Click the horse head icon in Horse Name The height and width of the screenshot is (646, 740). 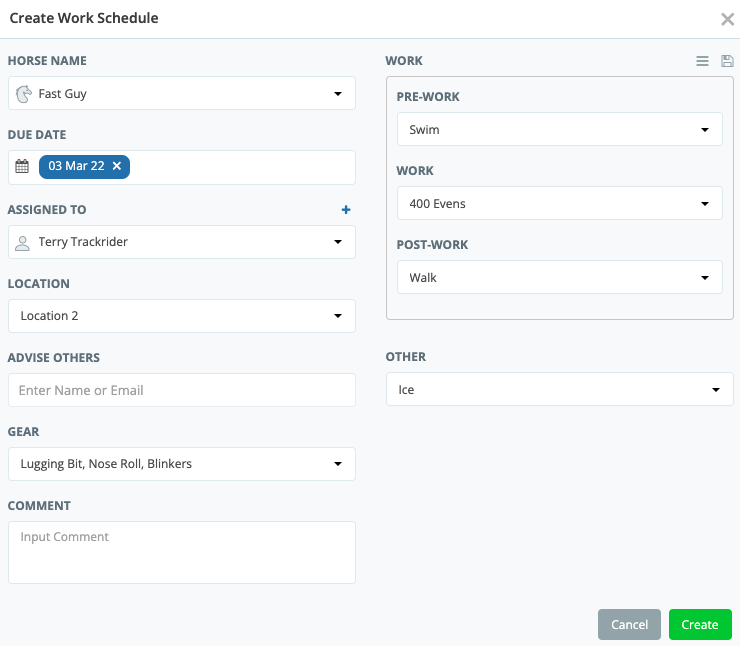click(23, 94)
